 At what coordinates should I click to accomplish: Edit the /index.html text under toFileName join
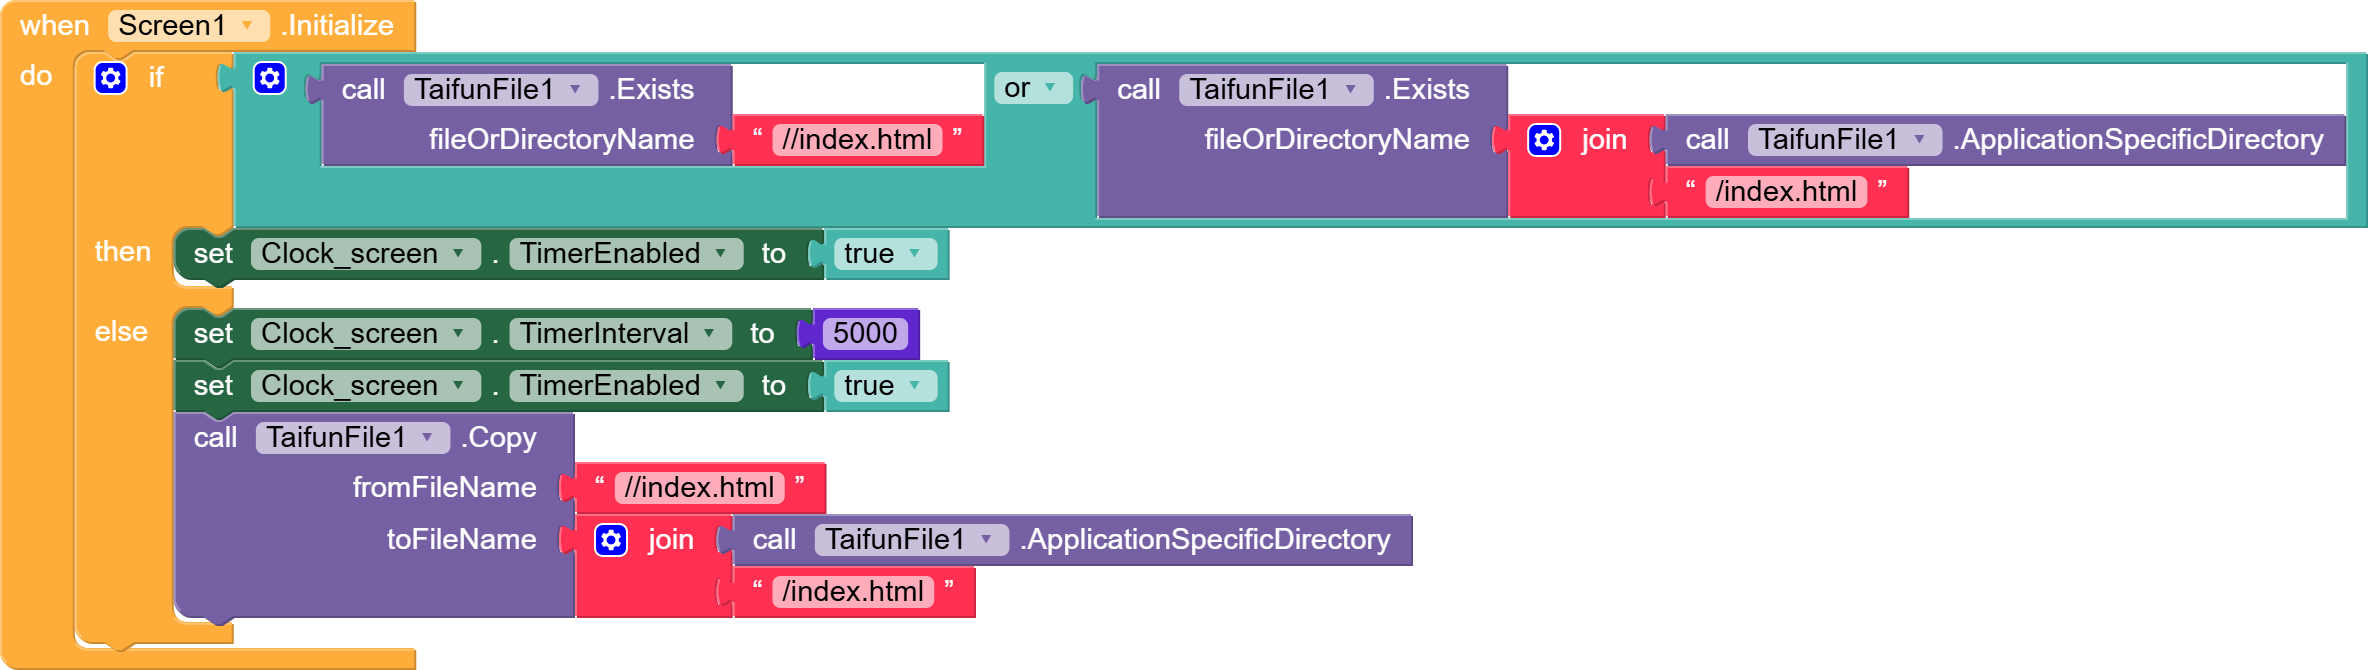coord(852,592)
